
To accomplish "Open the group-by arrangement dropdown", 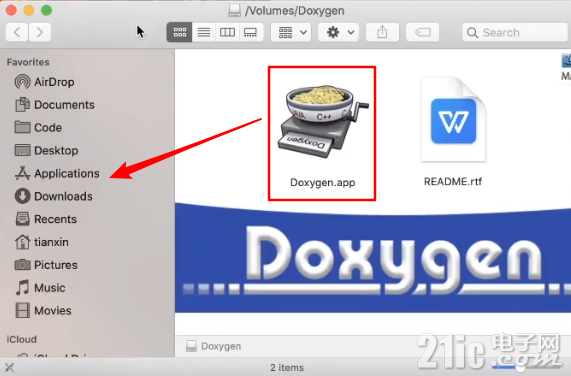I will [291, 32].
